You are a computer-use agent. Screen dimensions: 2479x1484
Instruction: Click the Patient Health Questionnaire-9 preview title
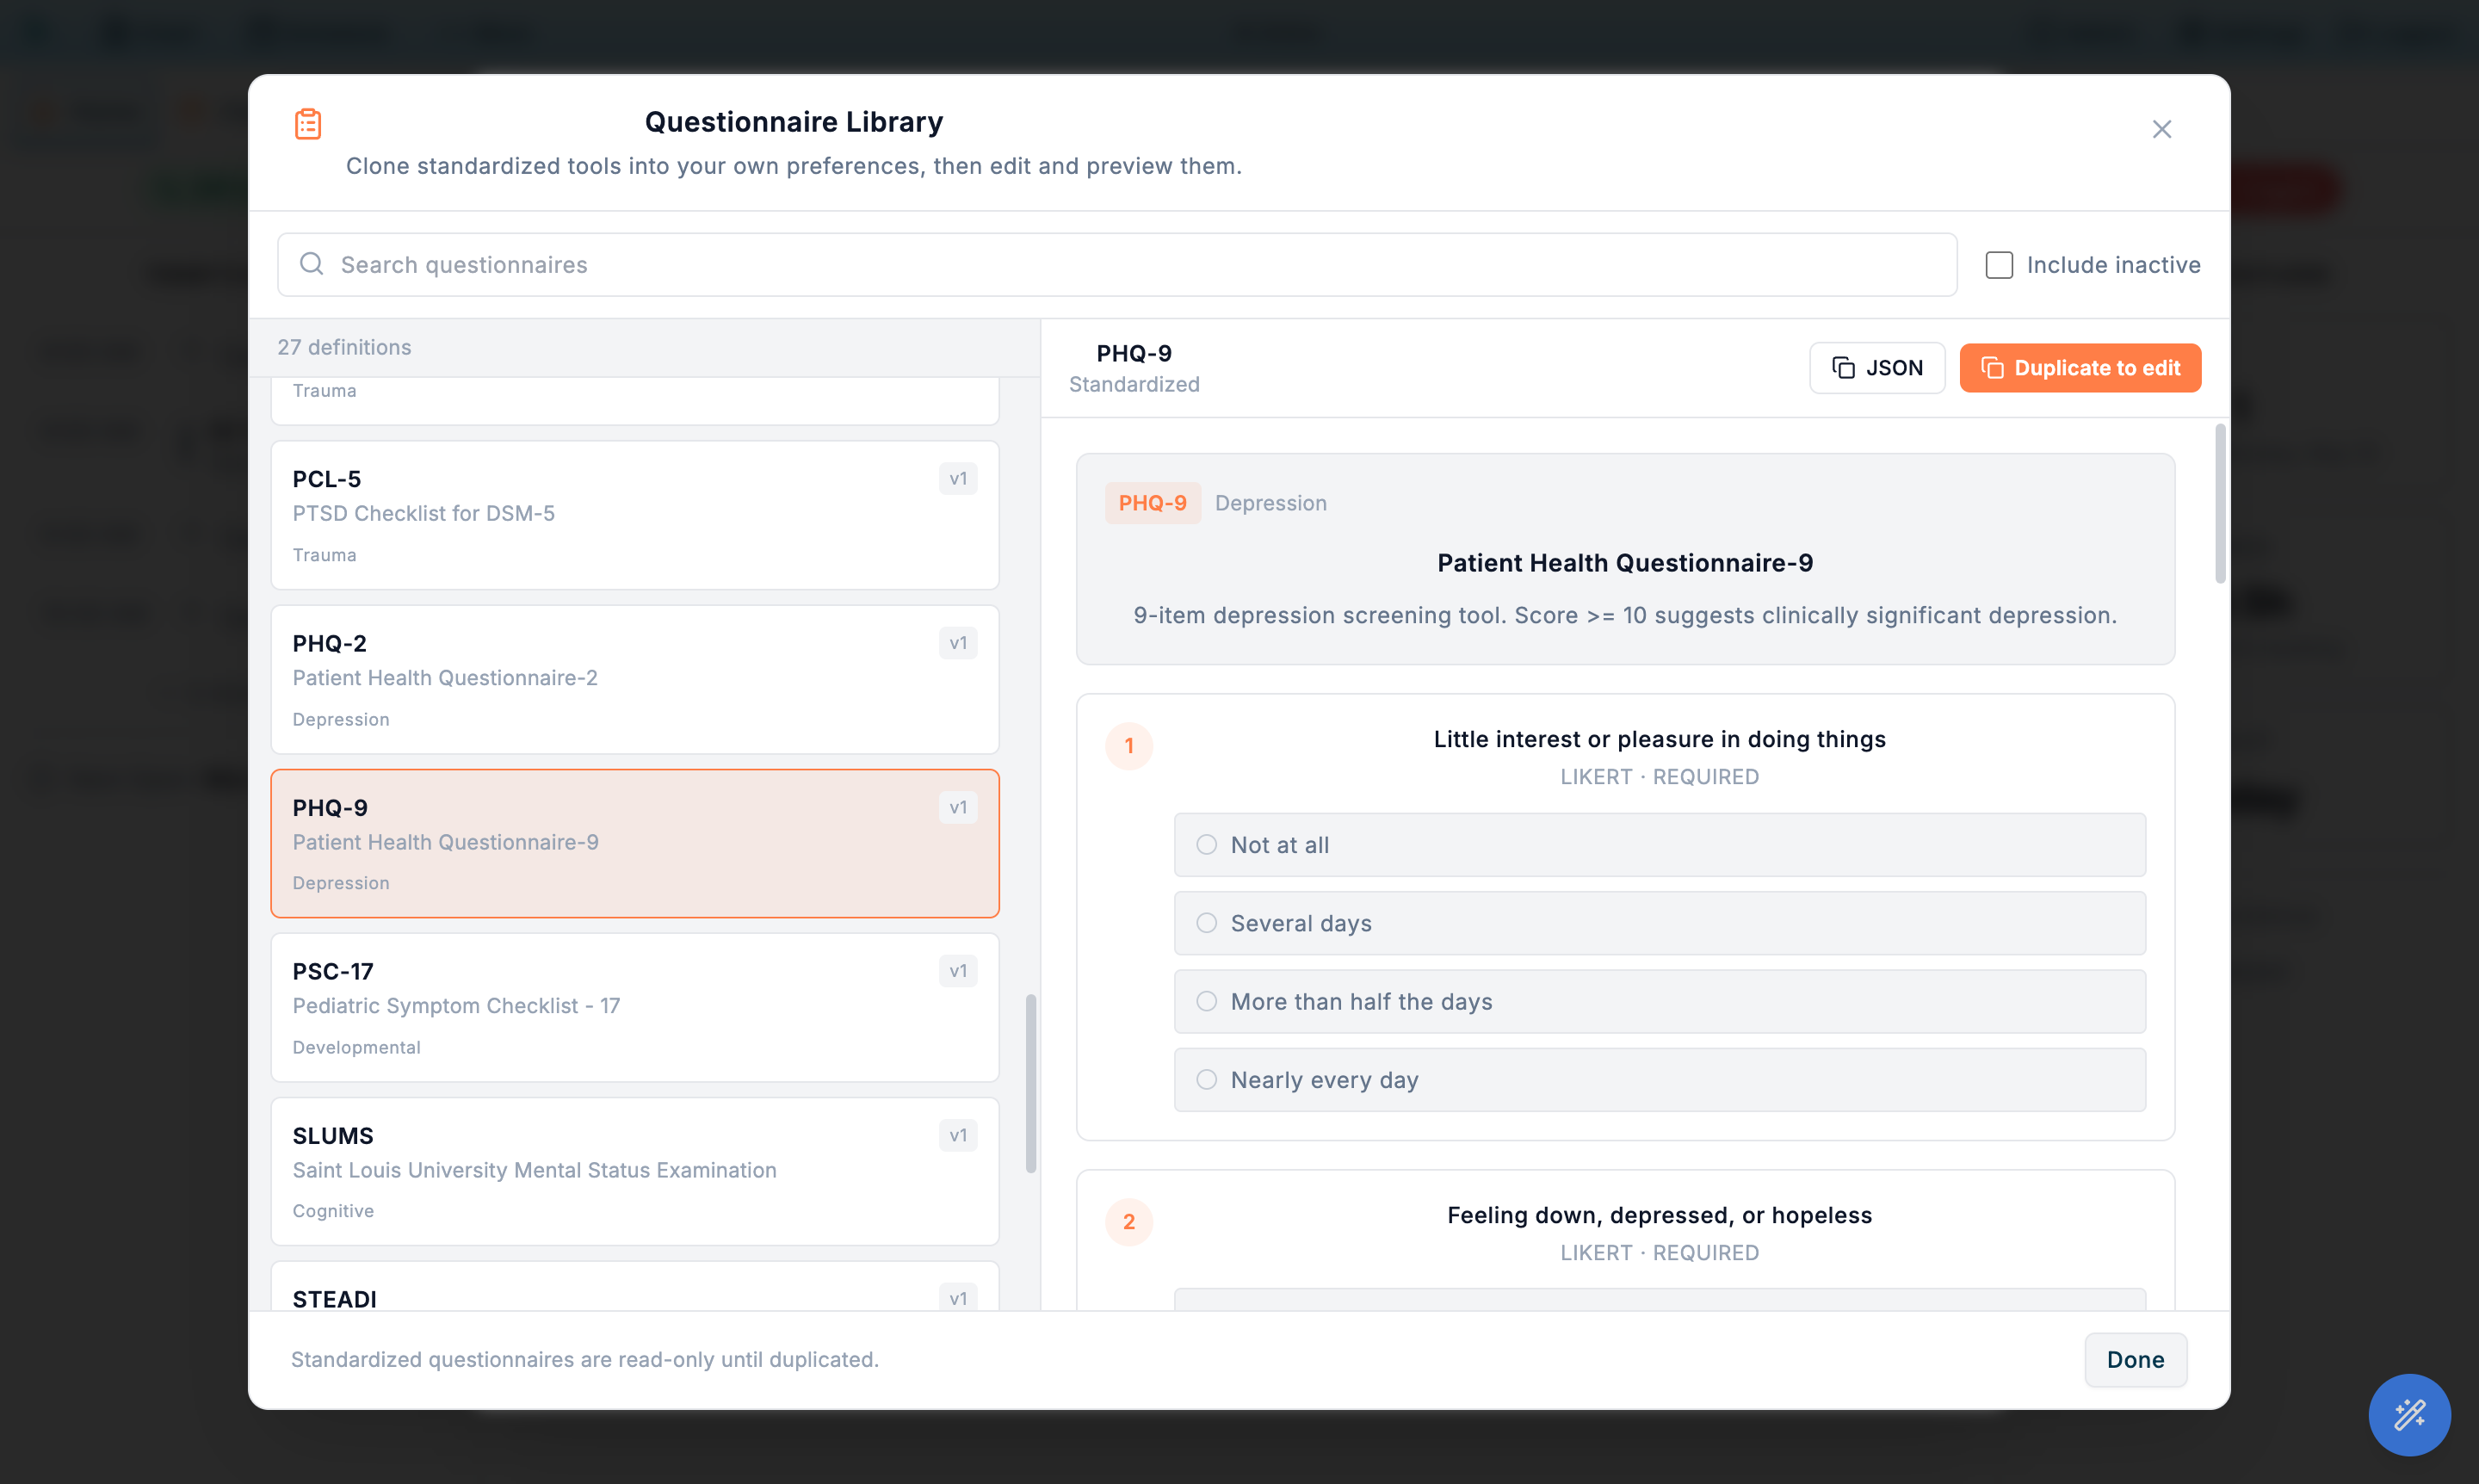1624,563
